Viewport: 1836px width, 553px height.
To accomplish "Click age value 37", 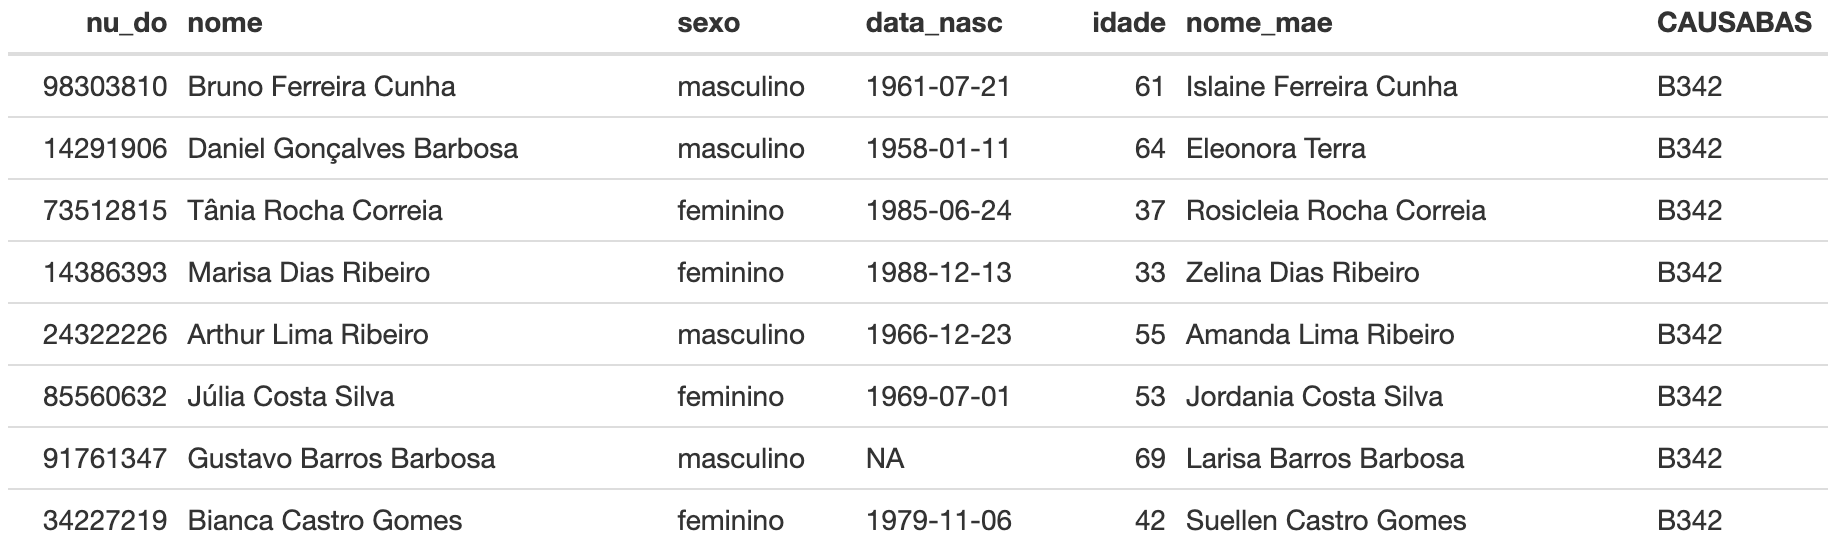I will pos(1150,210).
